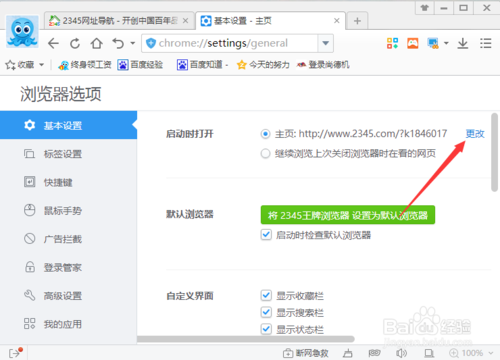The image size is (500, 360).
Task: Click 断网急救 in the status bar
Action: [x=306, y=353]
